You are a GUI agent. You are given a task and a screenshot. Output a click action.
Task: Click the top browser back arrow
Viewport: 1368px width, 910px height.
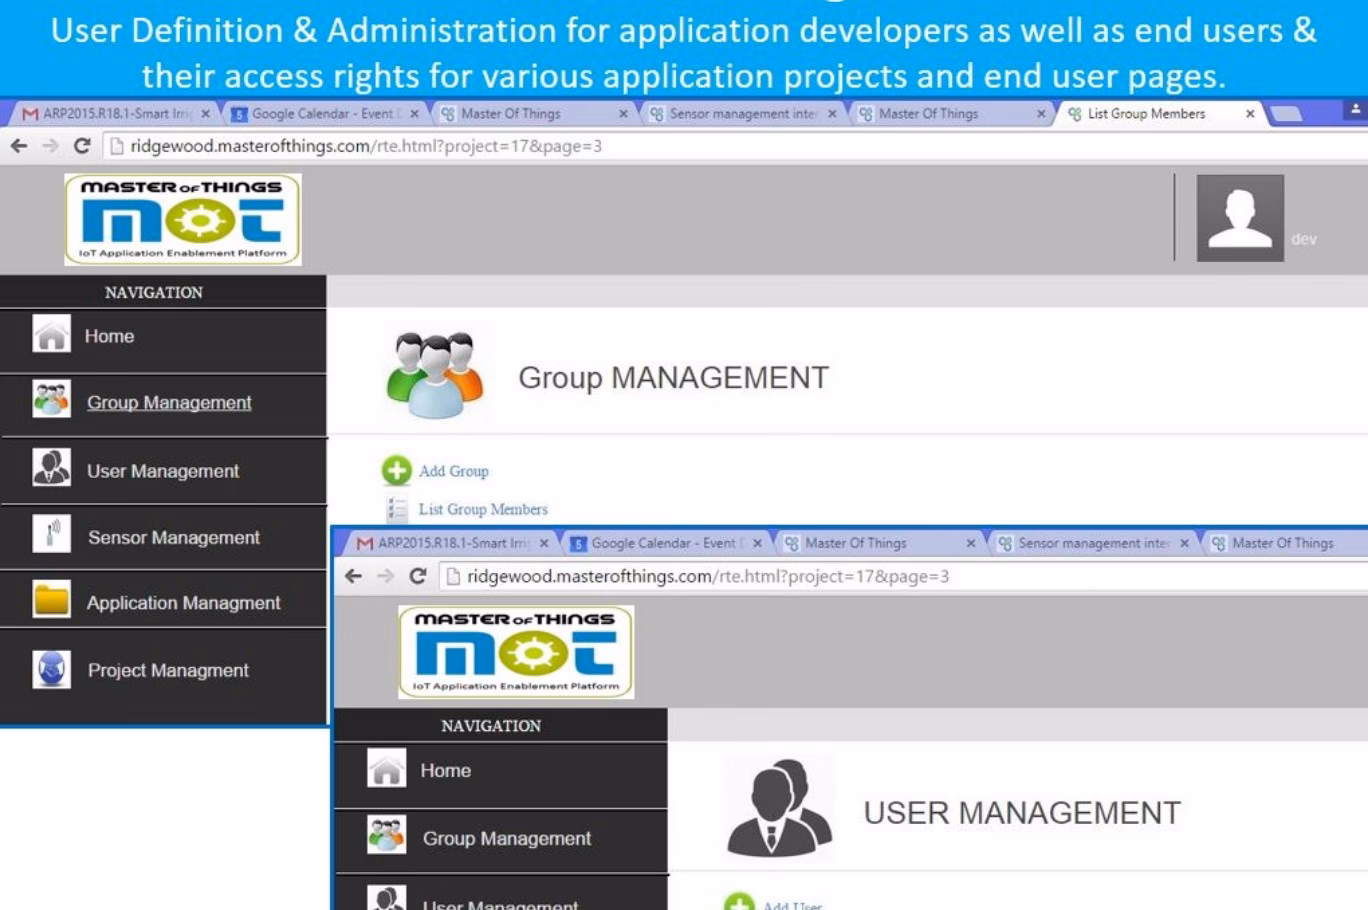tap(19, 146)
